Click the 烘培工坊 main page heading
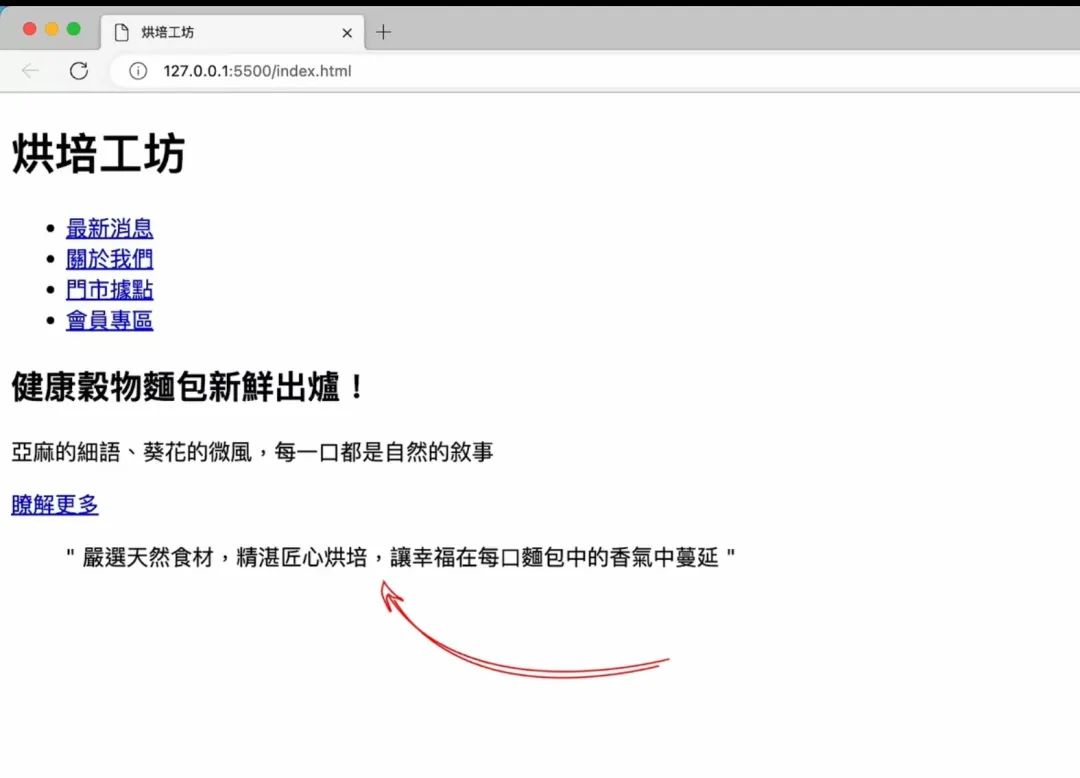Screen dimensions: 1080x778 (98, 156)
